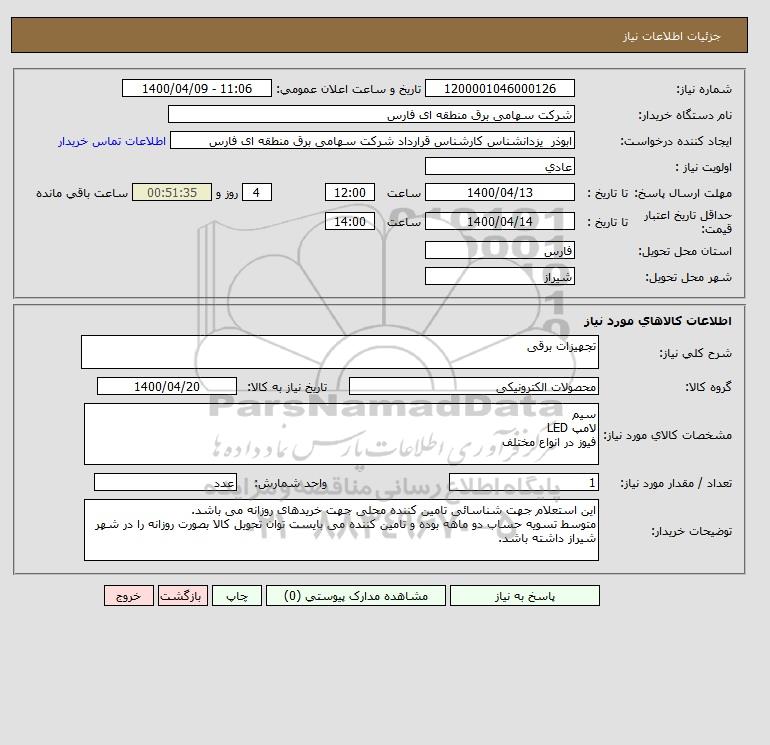This screenshot has height=745, width=770.
Task: Click the ساعت باقی مانده label
Action: pyautogui.click(x=82, y=193)
